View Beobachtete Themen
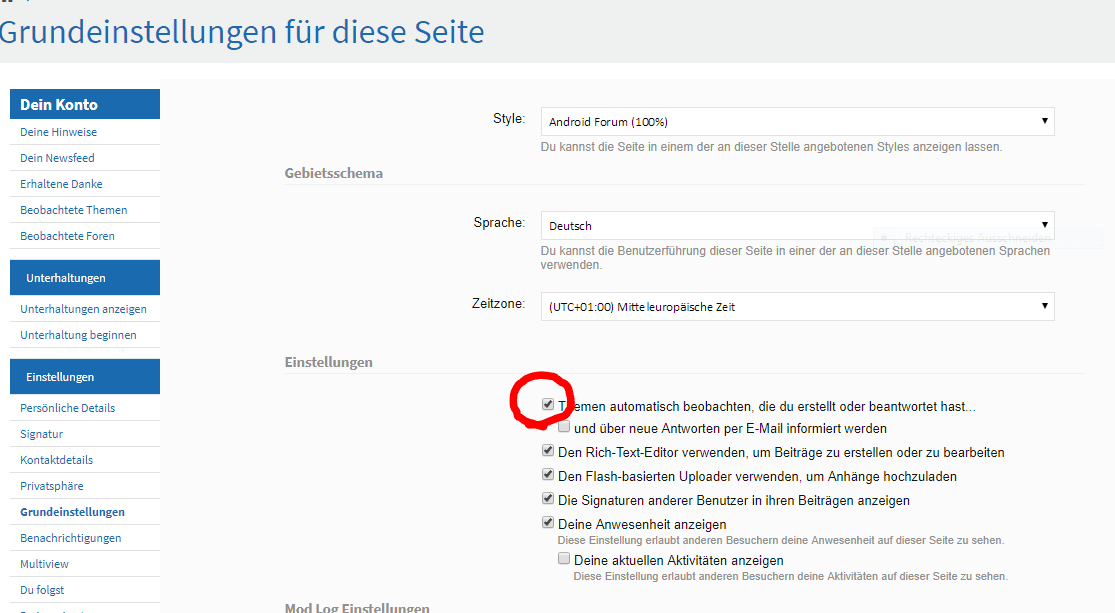This screenshot has height=613, width=1115. pyautogui.click(x=73, y=210)
